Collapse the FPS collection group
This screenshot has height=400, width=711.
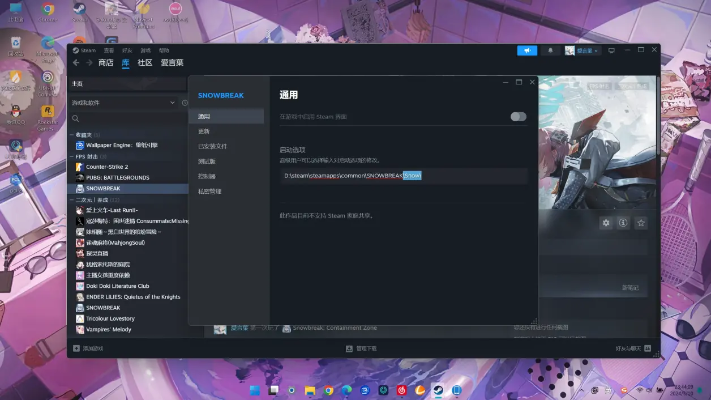[x=72, y=156]
